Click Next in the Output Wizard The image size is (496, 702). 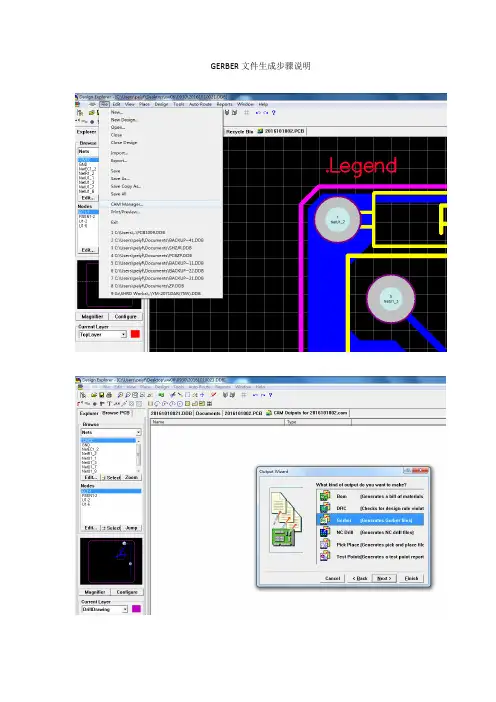(x=384, y=578)
